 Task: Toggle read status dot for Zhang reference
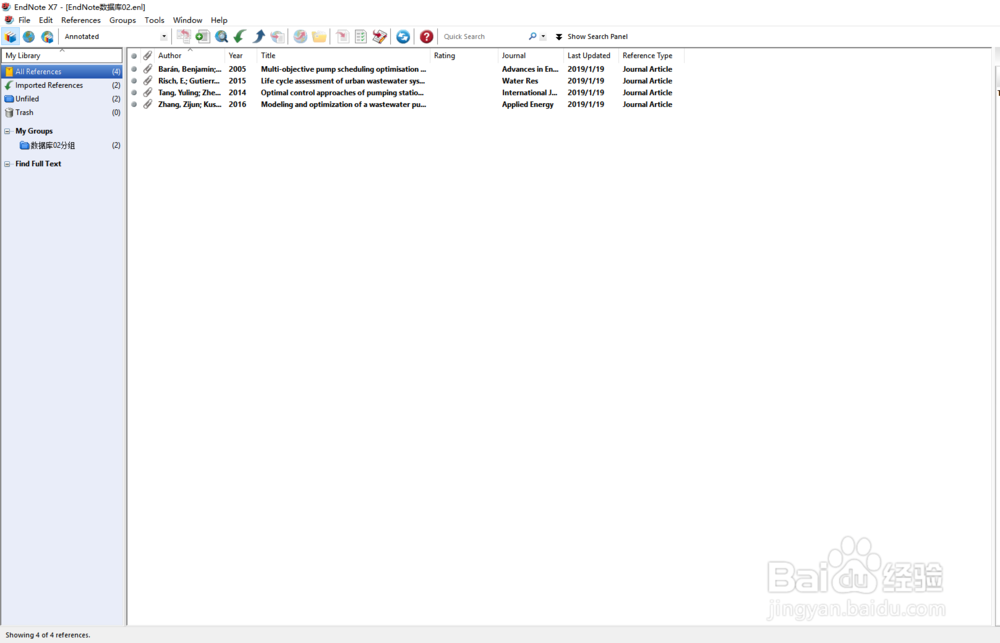pos(134,105)
